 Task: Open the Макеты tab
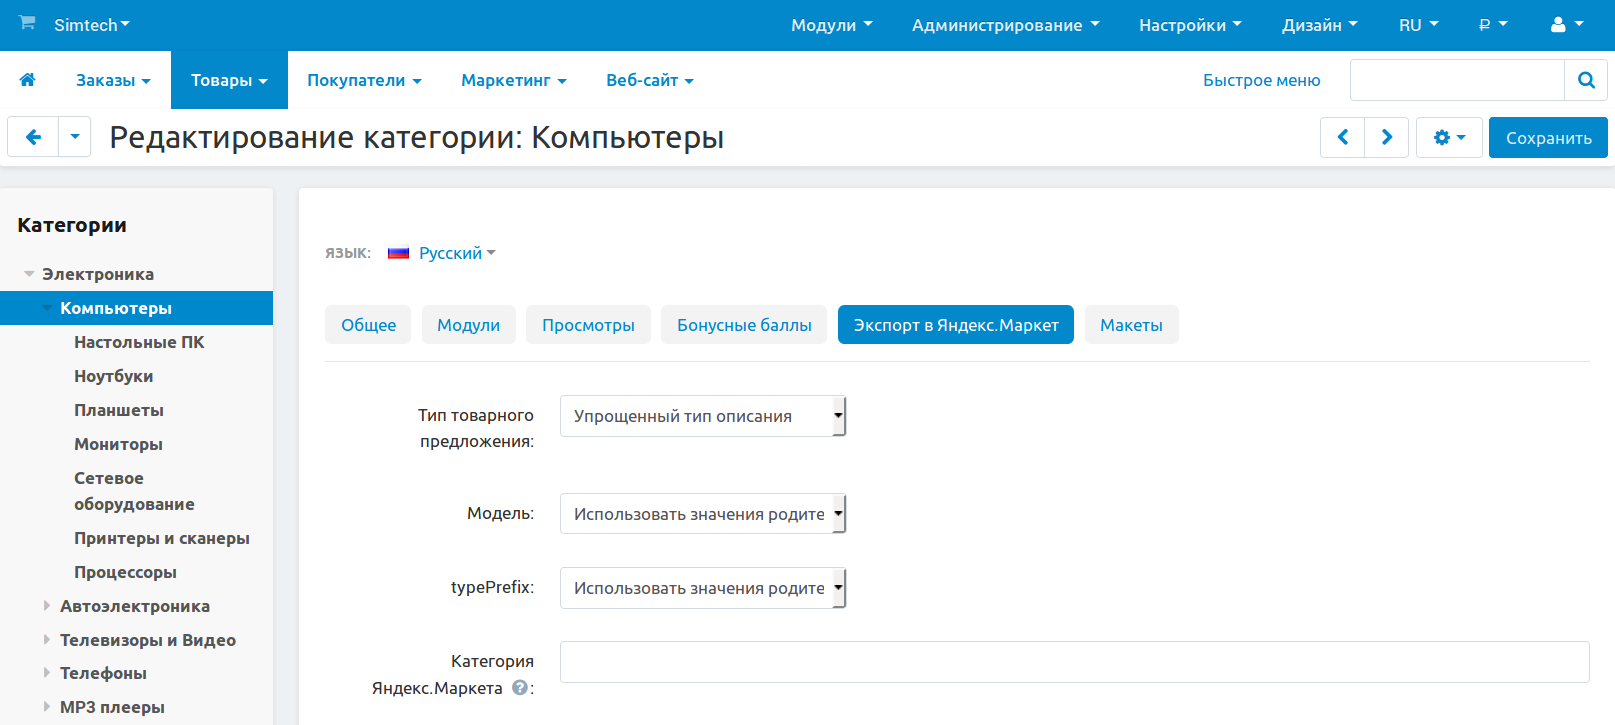pos(1131,325)
